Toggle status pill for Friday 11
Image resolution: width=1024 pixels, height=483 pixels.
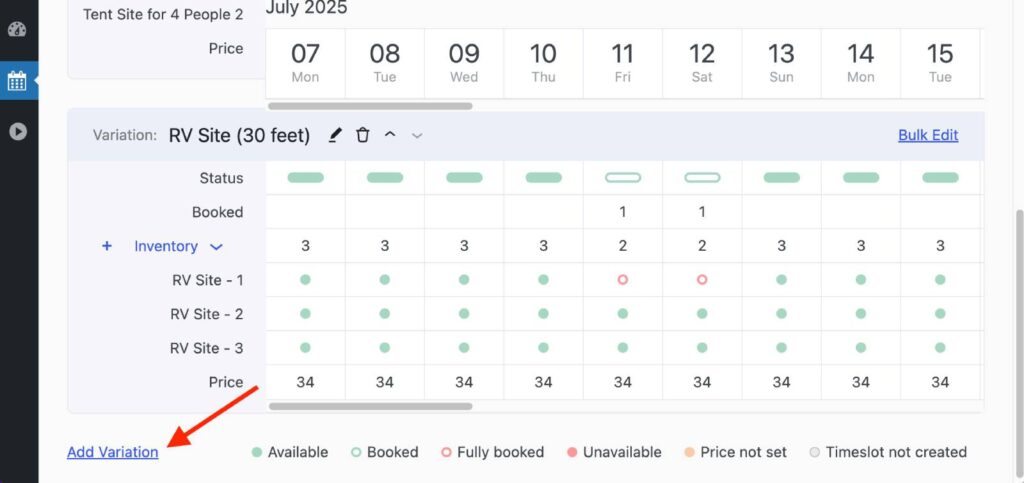(x=623, y=178)
